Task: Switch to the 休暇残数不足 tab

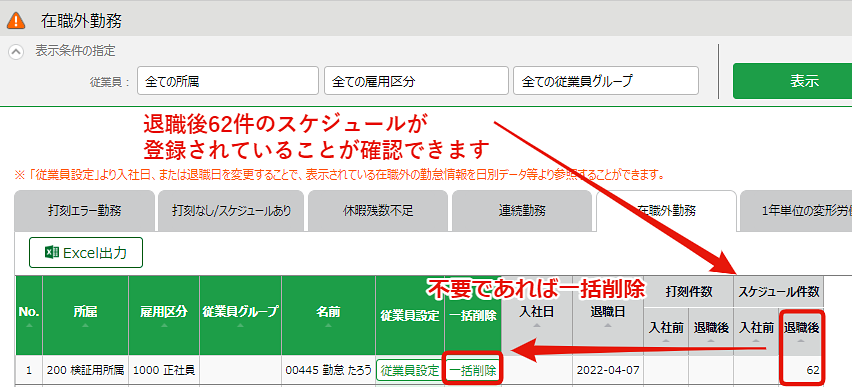Action: [378, 211]
